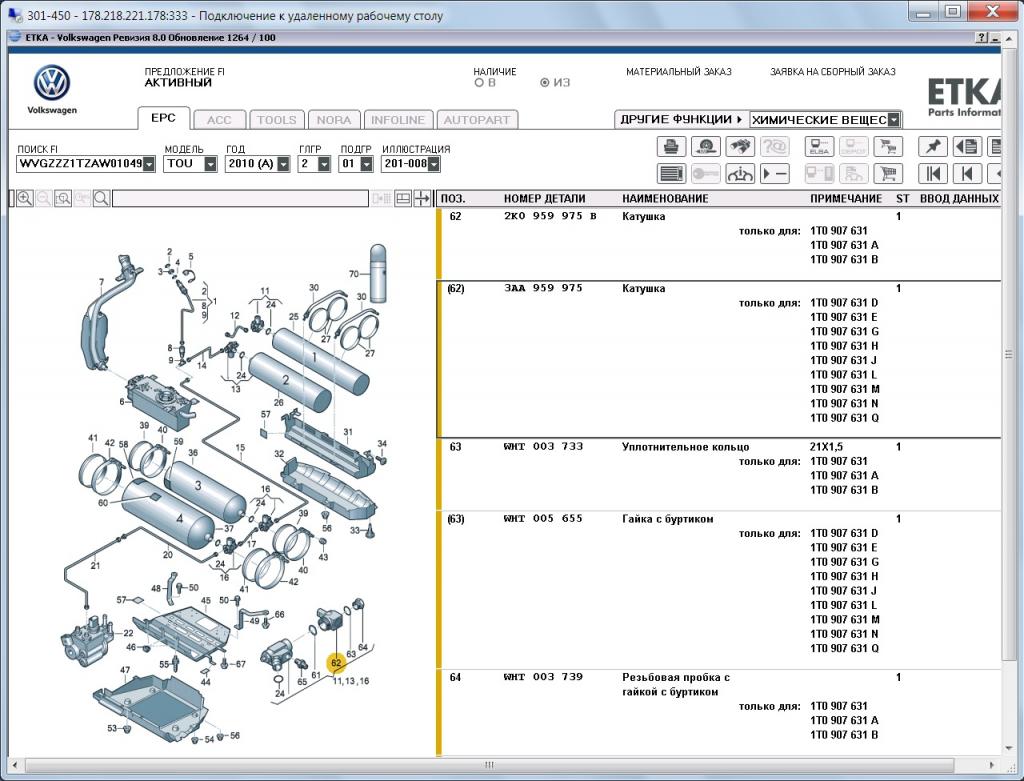1024x781 pixels.
Task: Click the gauge icon beside the printer
Action: coord(705,147)
